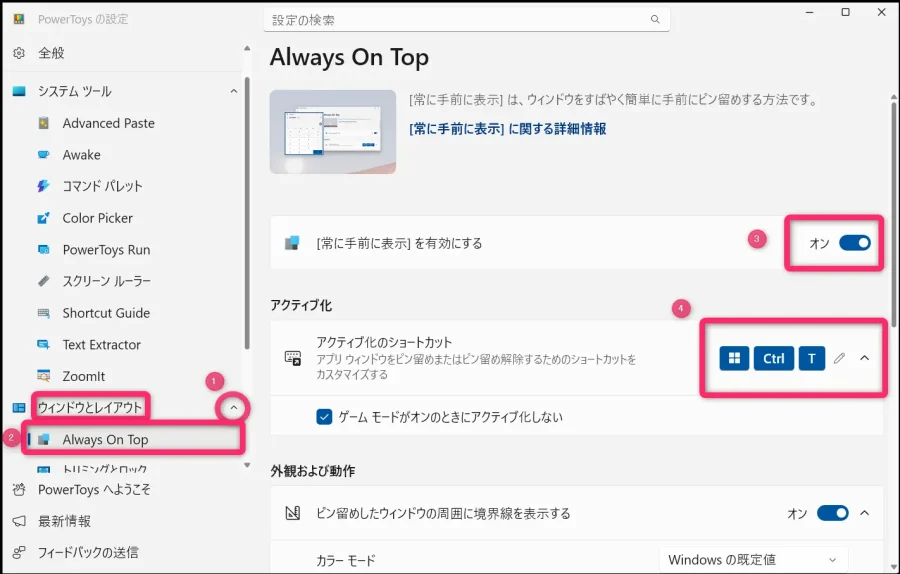Viewport: 900px width, 574px height.
Task: Collapse the アクティブ化のショートカット chevron
Action: pyautogui.click(x=864, y=358)
